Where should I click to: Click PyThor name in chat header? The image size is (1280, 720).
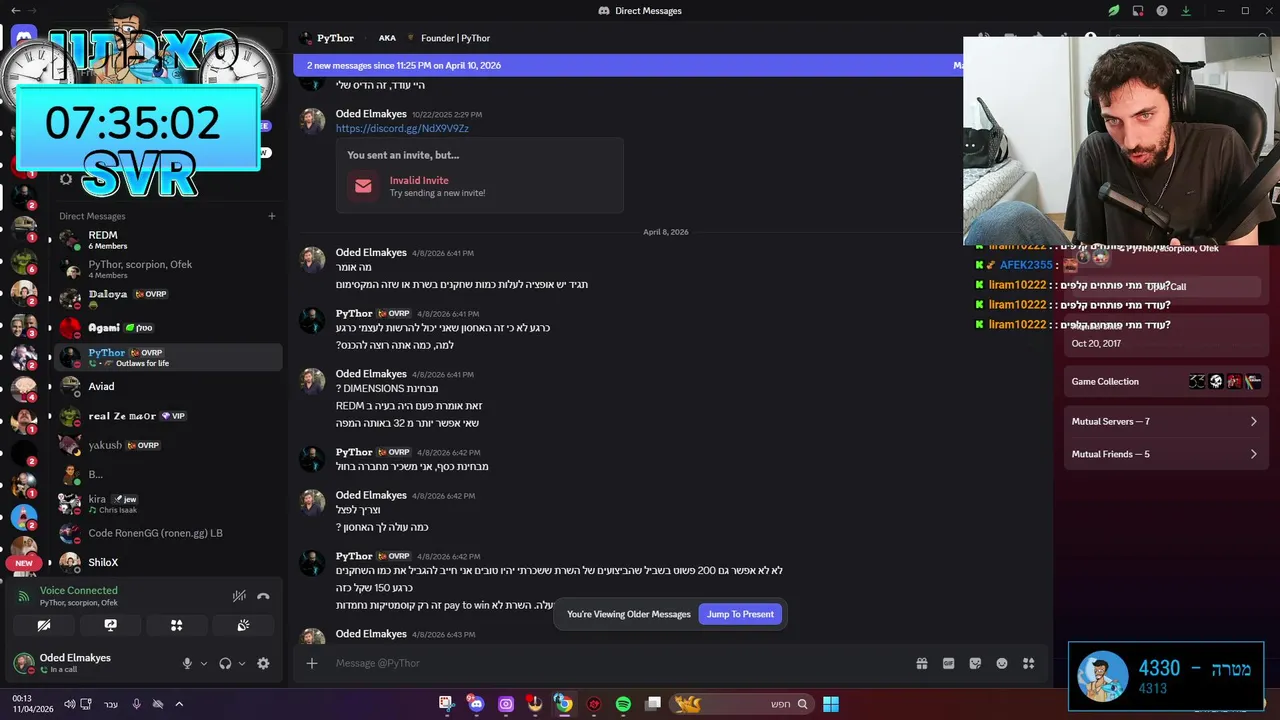point(335,38)
